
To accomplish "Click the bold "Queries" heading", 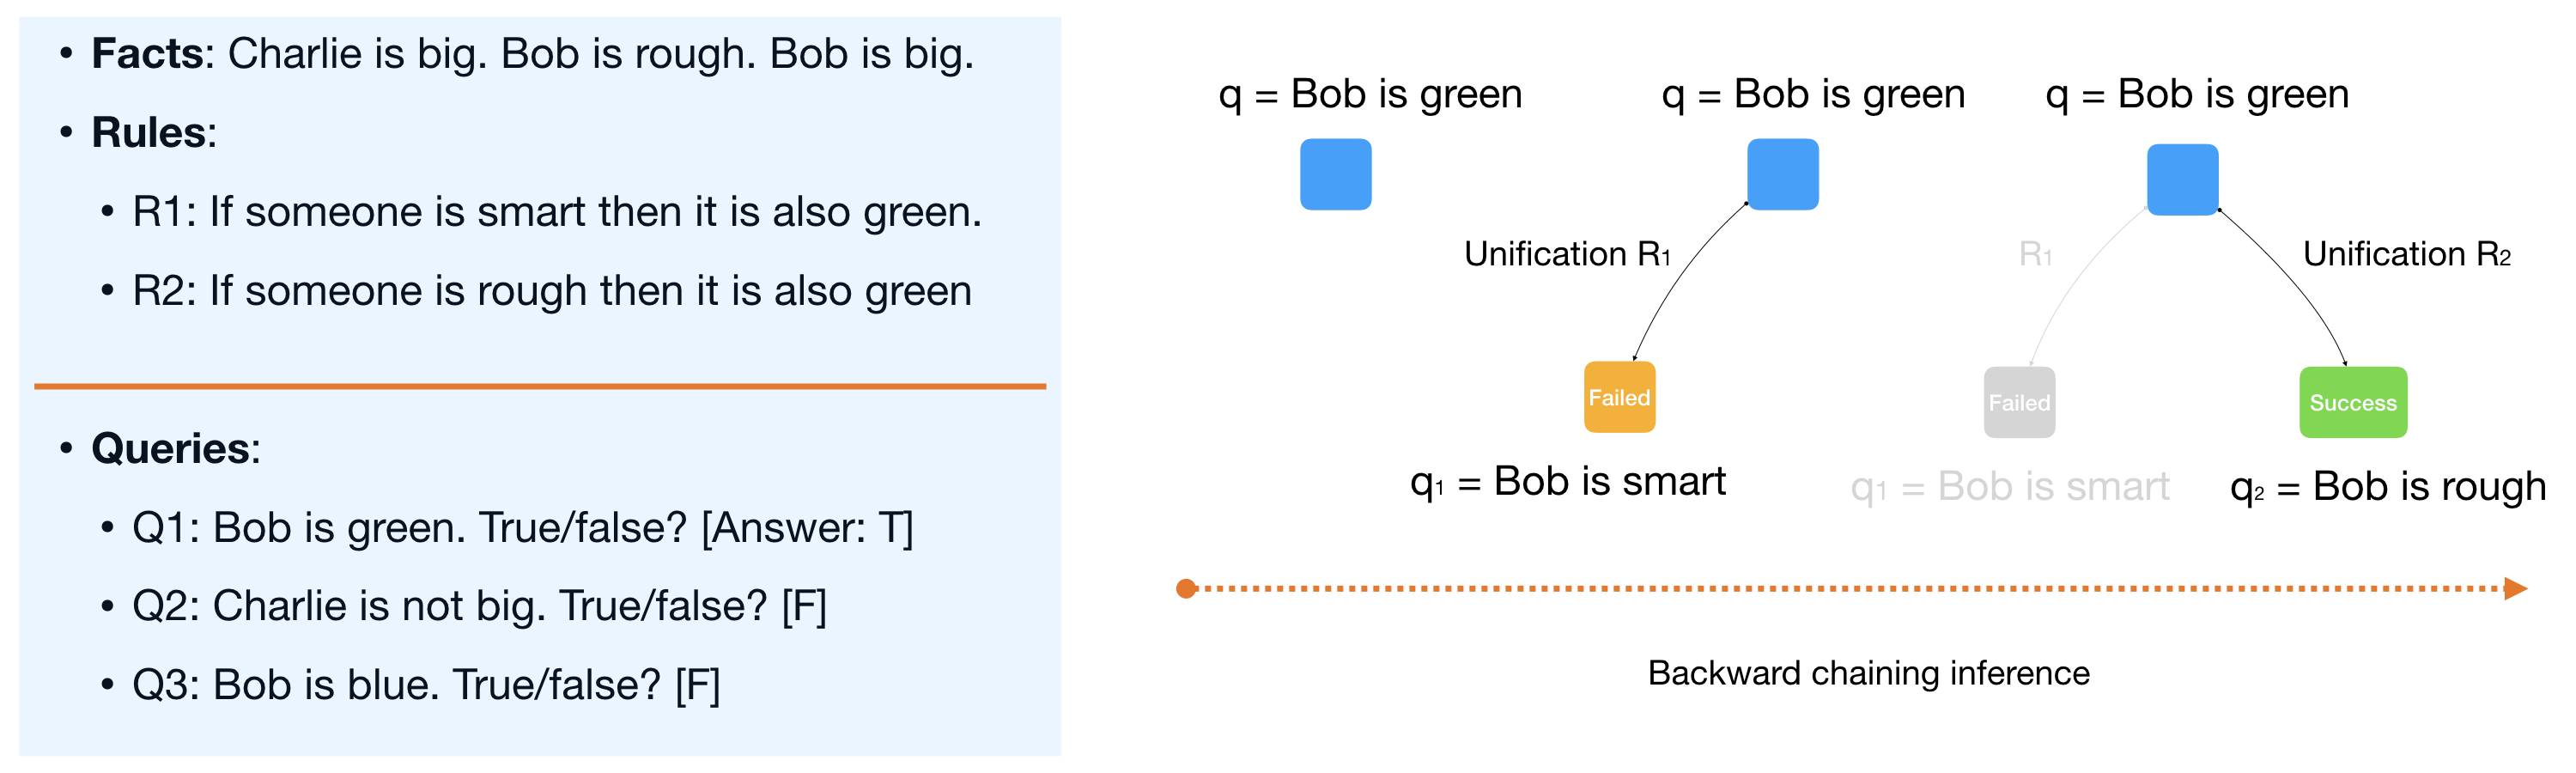I will pos(170,448).
